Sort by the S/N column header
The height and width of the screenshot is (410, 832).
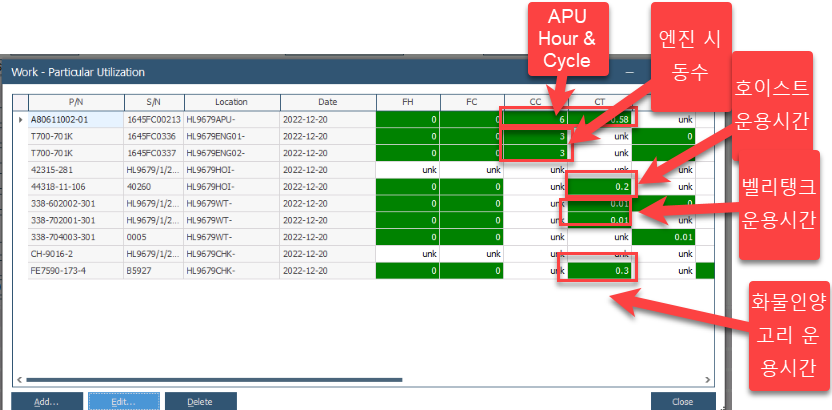153,102
